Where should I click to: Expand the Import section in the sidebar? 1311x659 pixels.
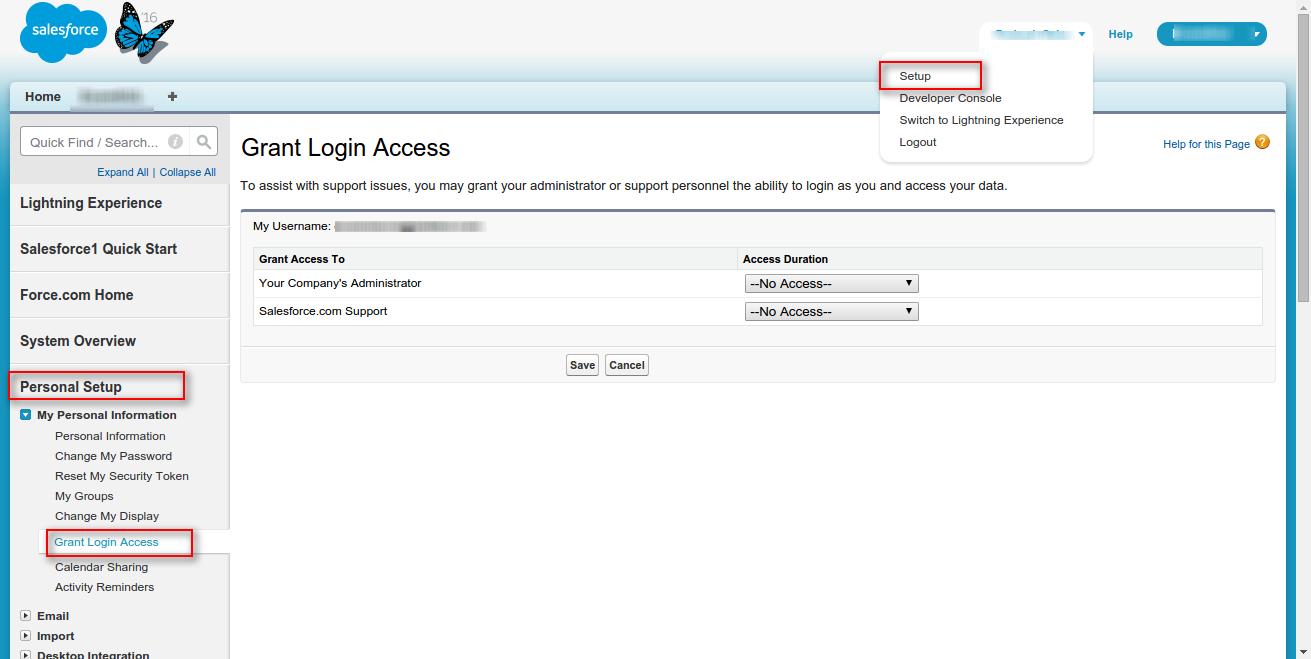pos(26,636)
